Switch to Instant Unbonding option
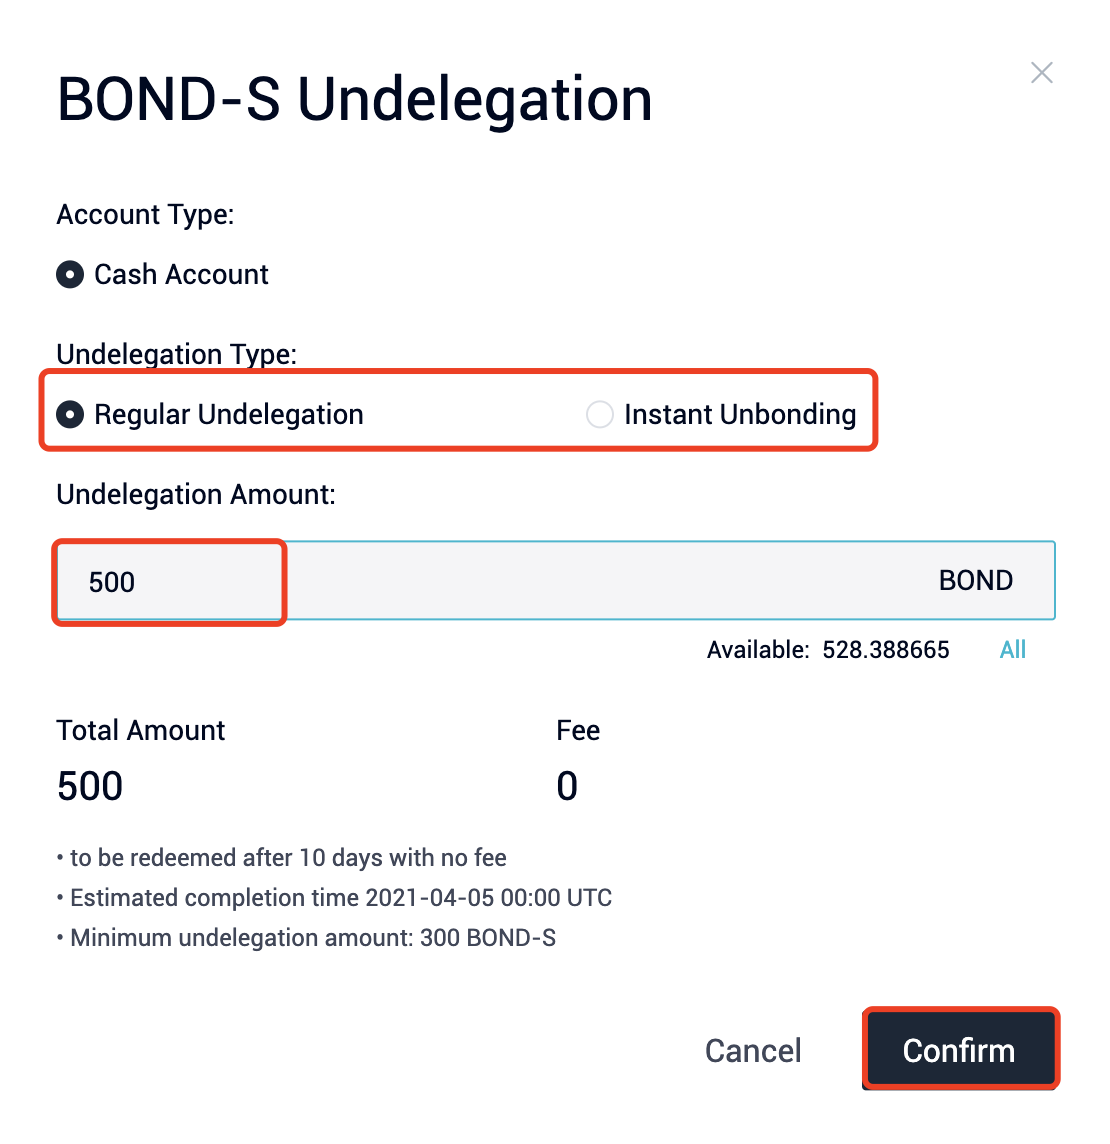Viewport: 1110px width, 1144px height. tap(600, 414)
